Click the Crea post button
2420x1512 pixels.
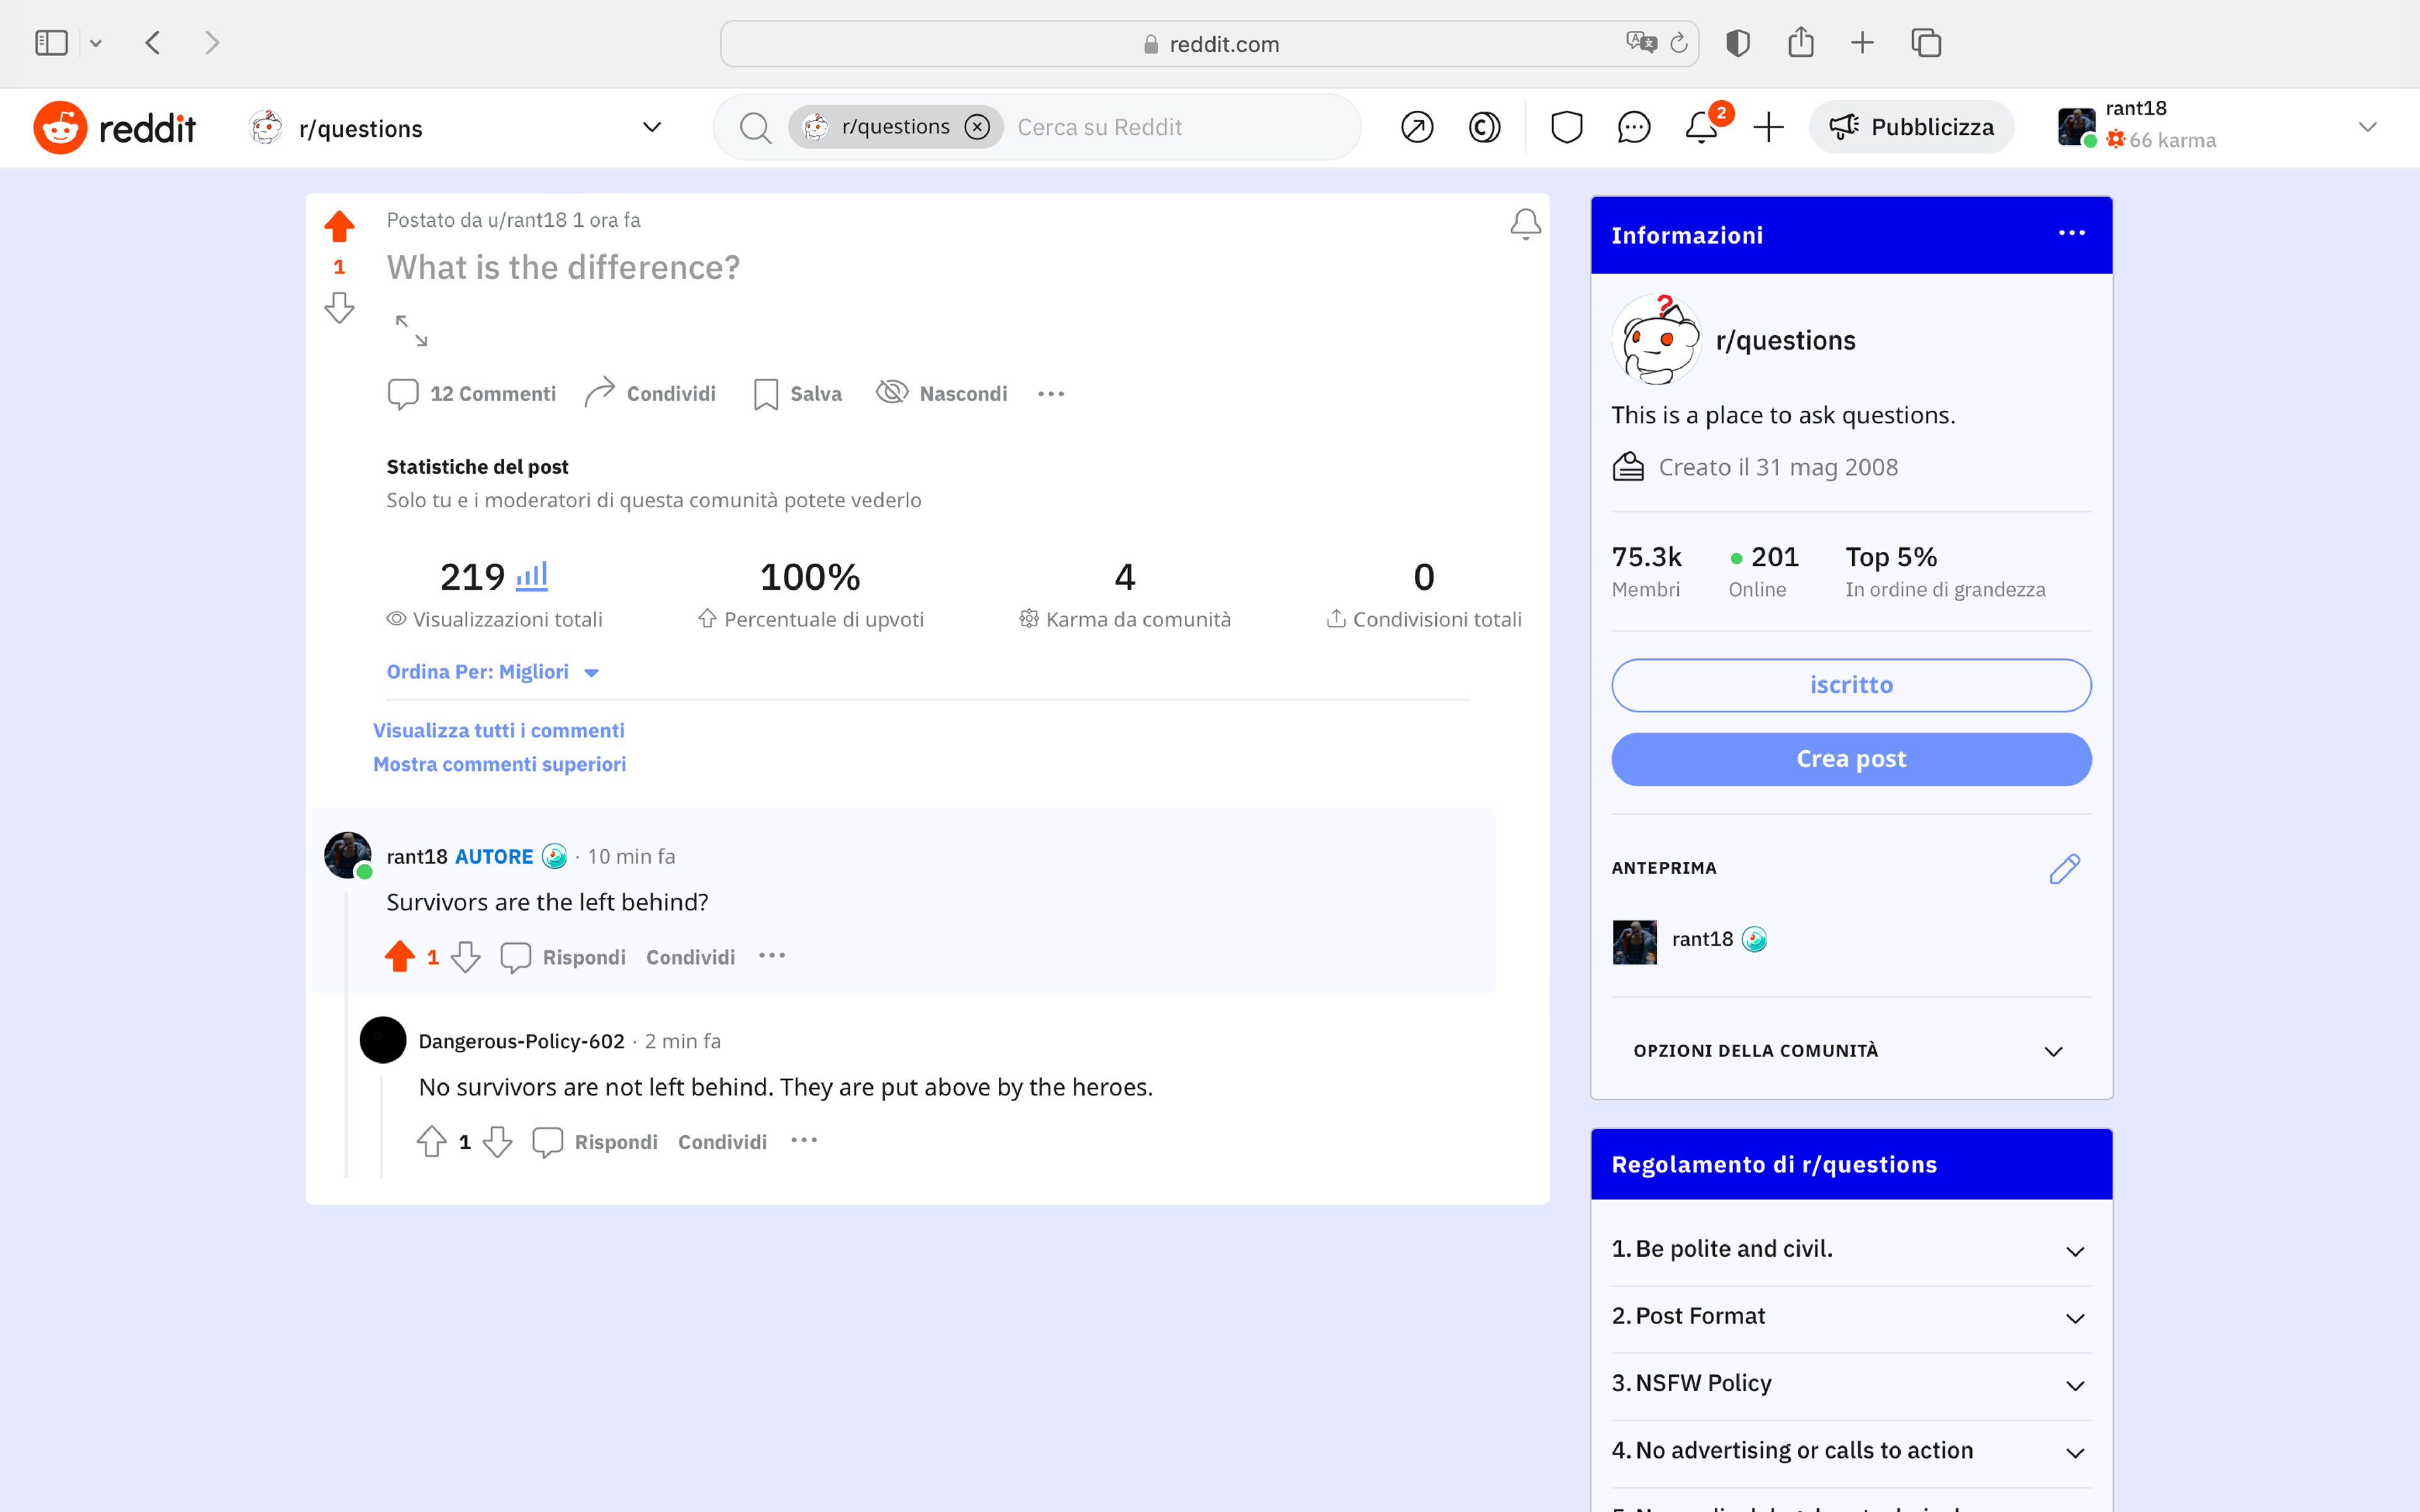(1851, 759)
